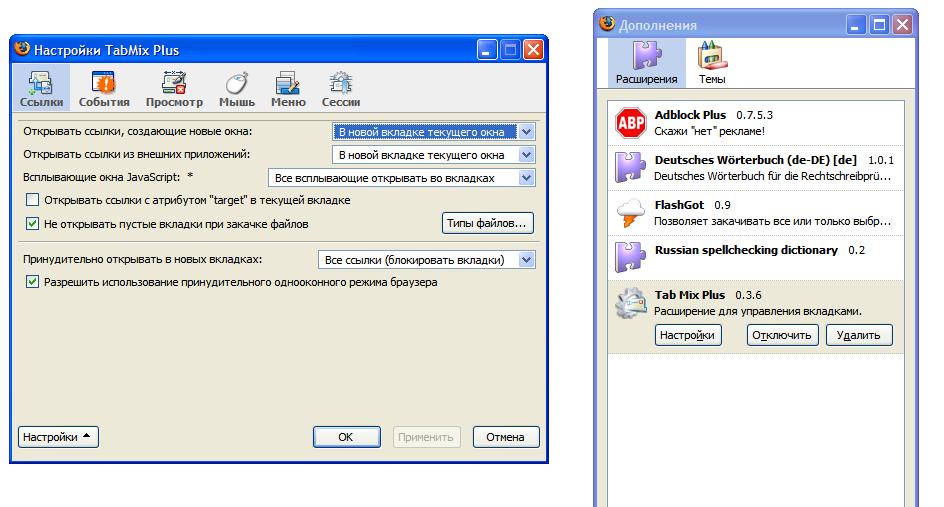
Task: Close the Дополнения window
Action: click(902, 25)
